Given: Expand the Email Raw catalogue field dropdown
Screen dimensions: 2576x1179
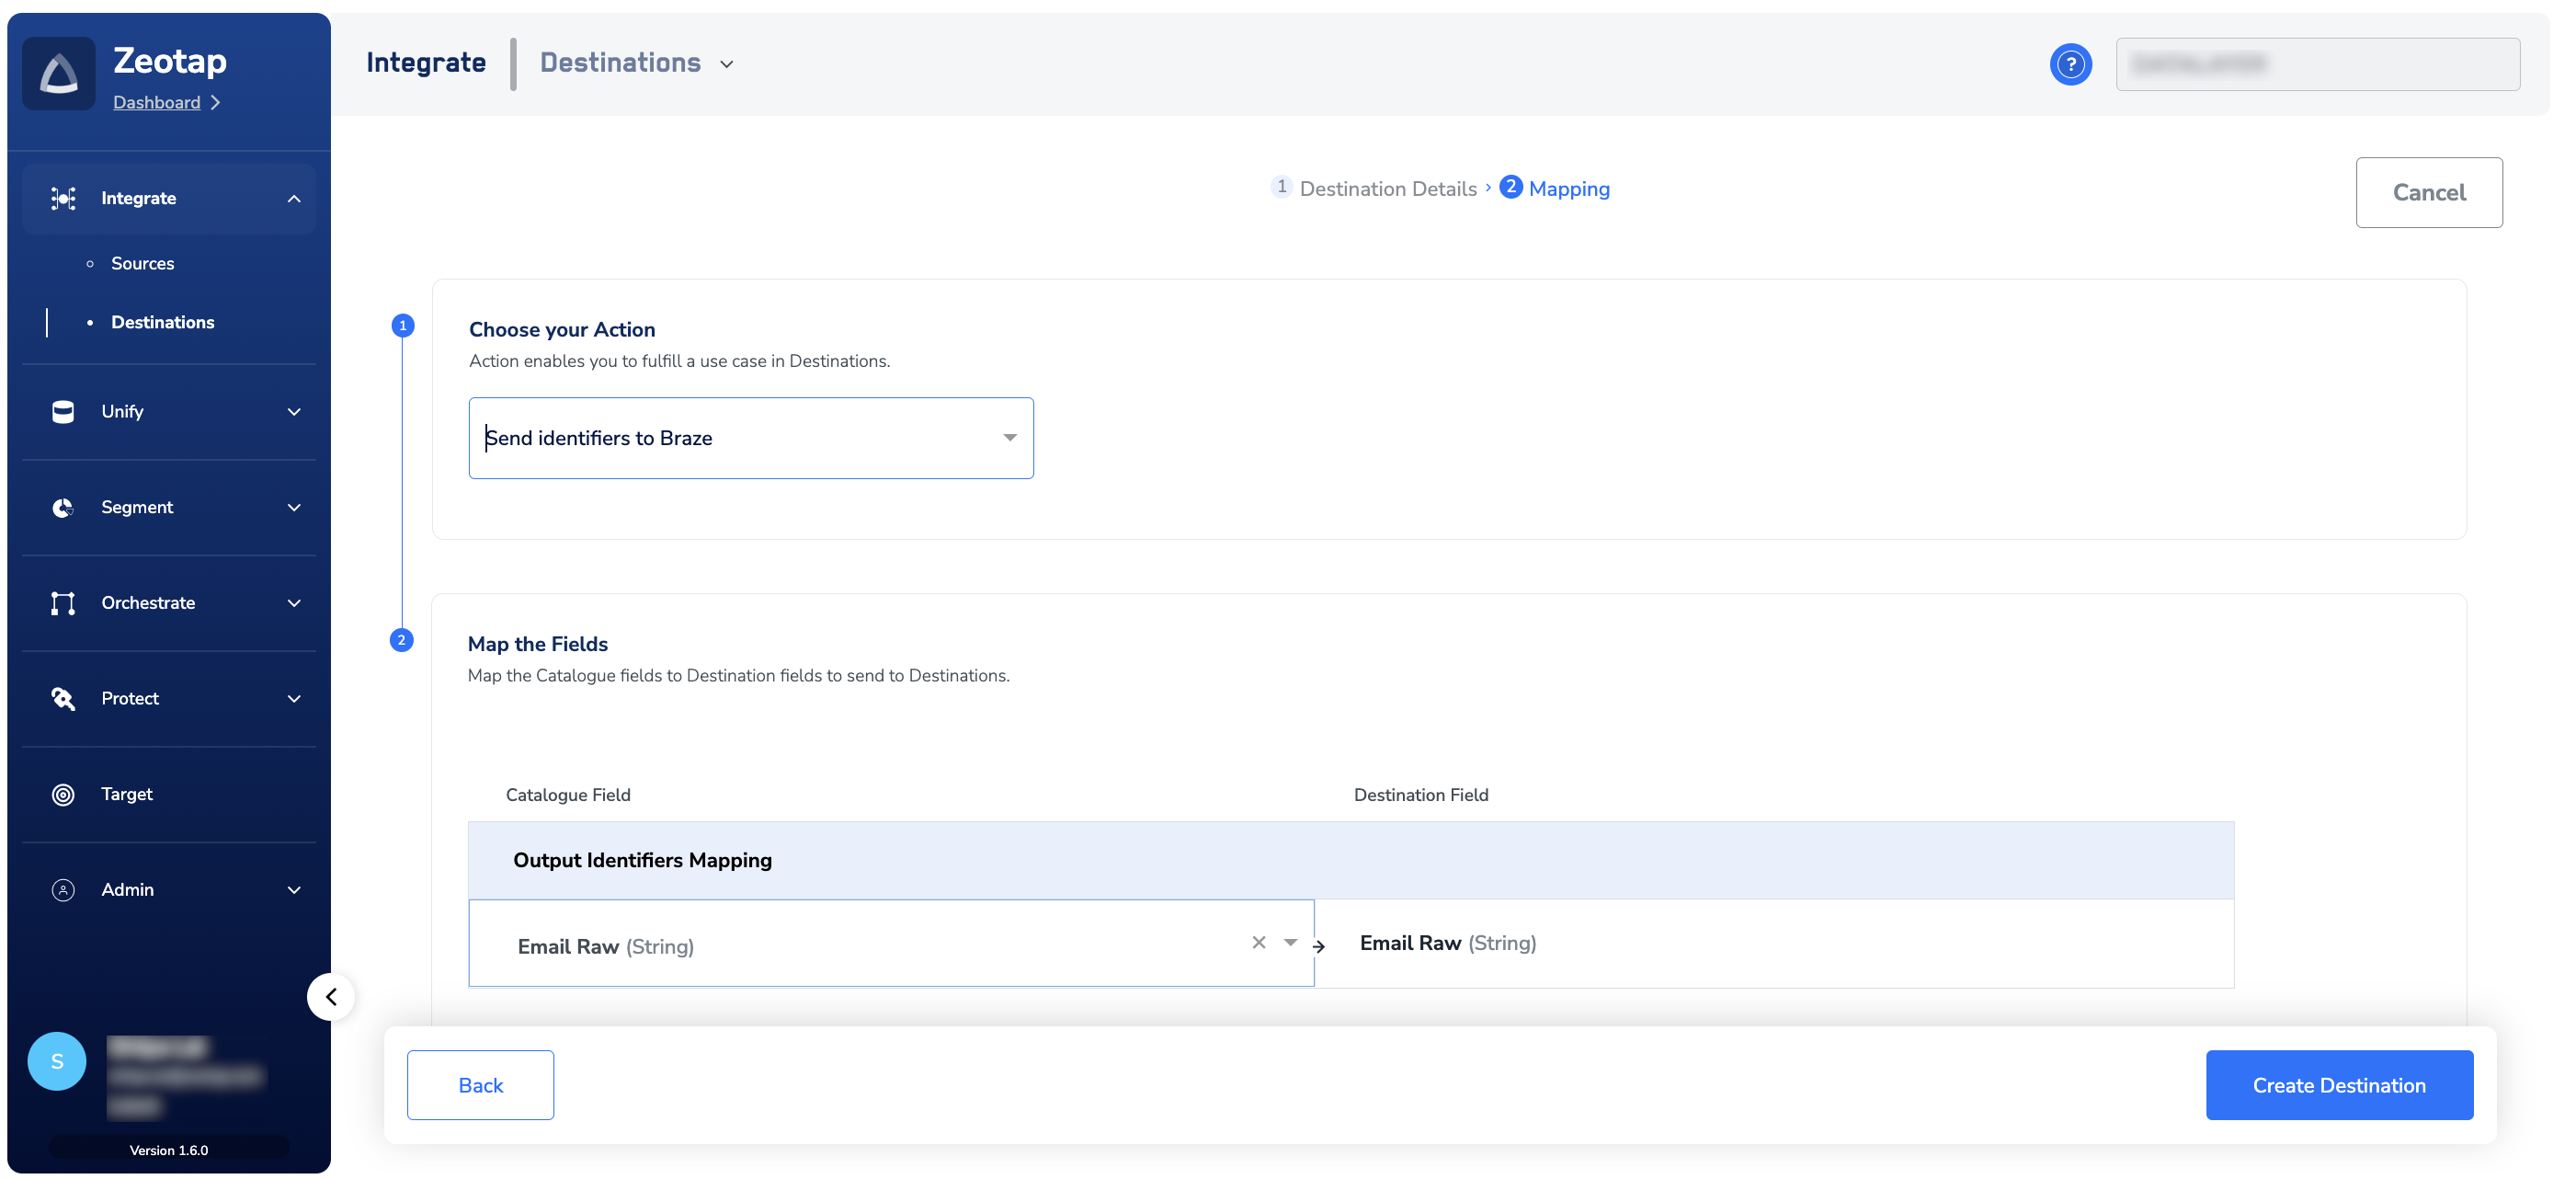Looking at the screenshot, I should click(1290, 943).
